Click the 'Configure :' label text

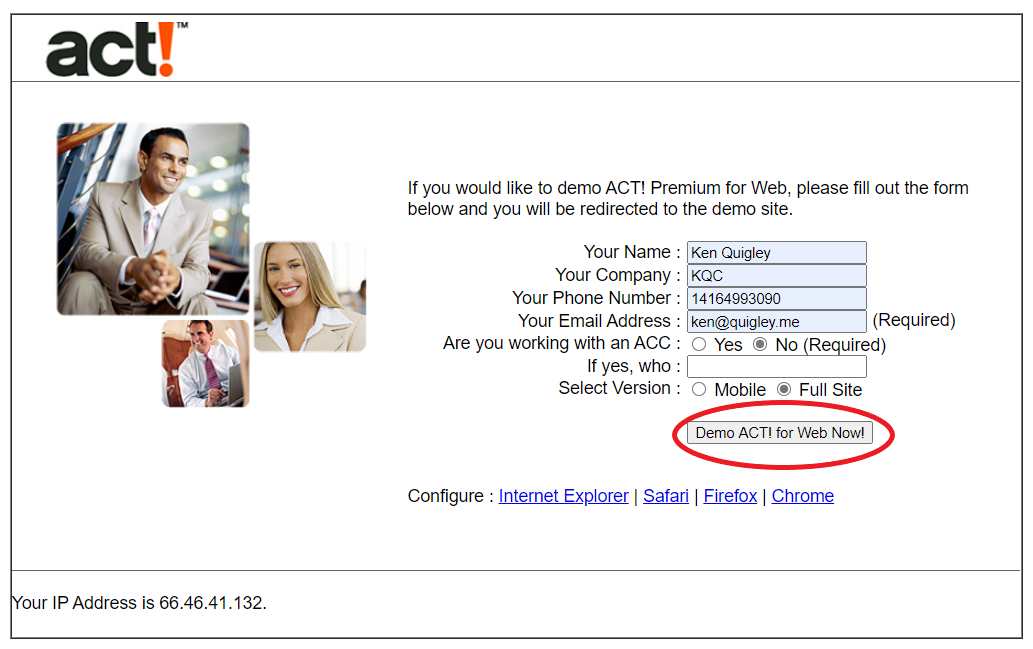click(x=451, y=495)
